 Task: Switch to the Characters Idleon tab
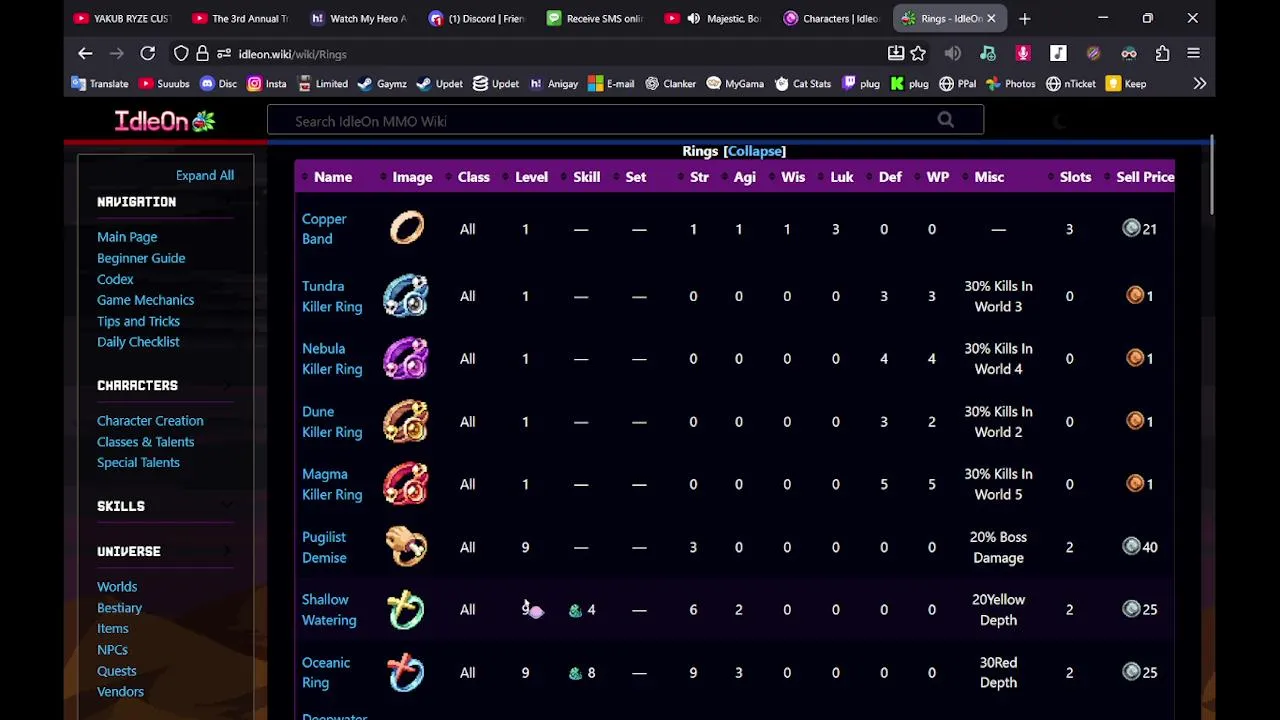(832, 18)
